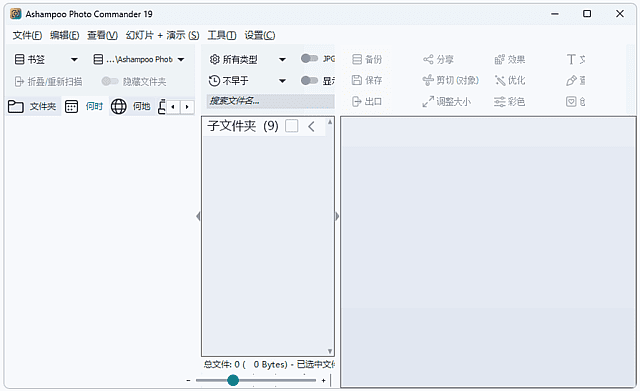Open the 幻灯片 + 演示 (S) menu
The width and height of the screenshot is (640, 391).
tap(162, 36)
